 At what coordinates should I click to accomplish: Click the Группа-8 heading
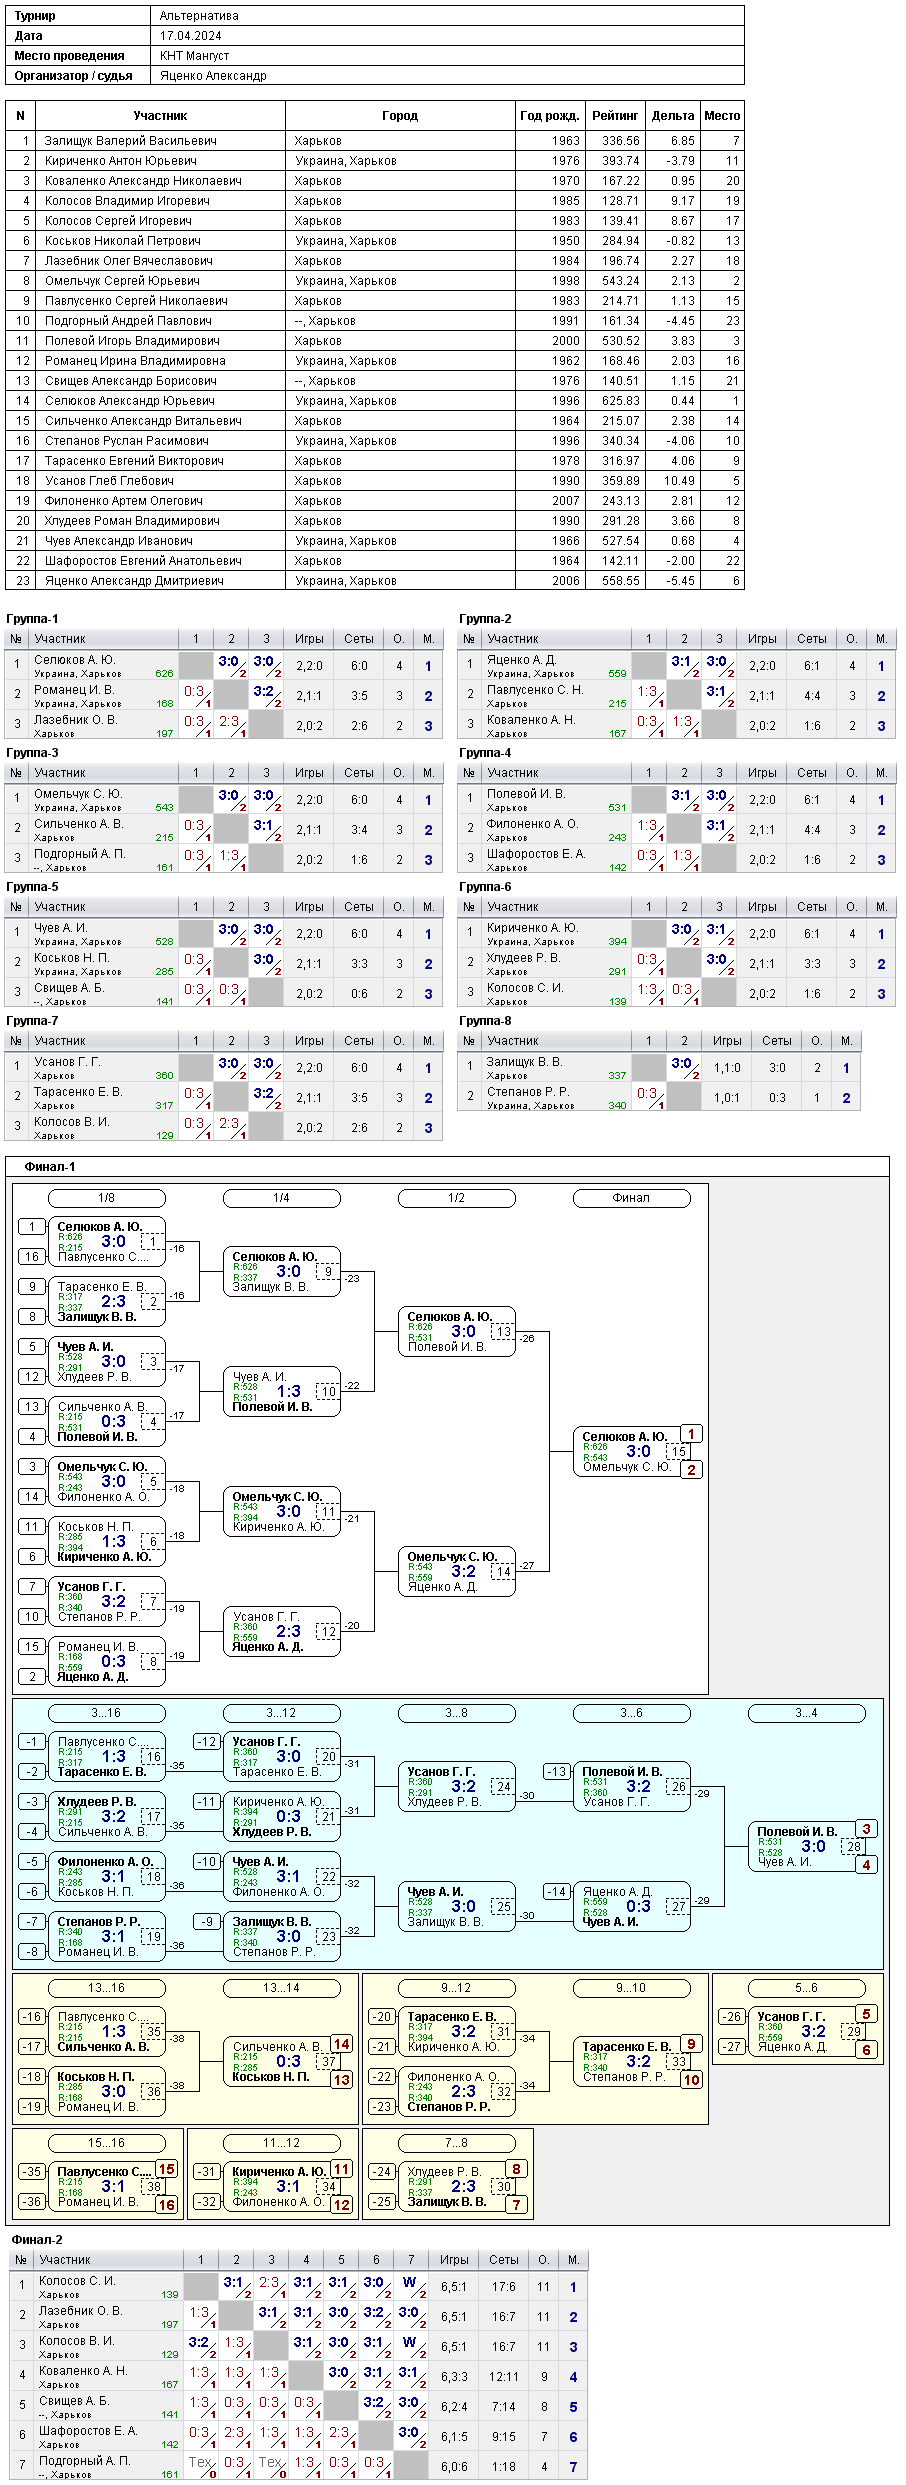tap(485, 1021)
